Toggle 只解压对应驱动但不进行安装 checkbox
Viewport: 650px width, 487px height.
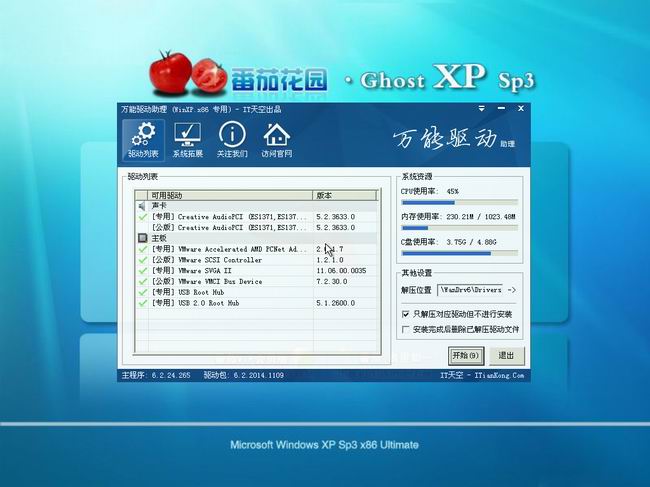[405, 314]
